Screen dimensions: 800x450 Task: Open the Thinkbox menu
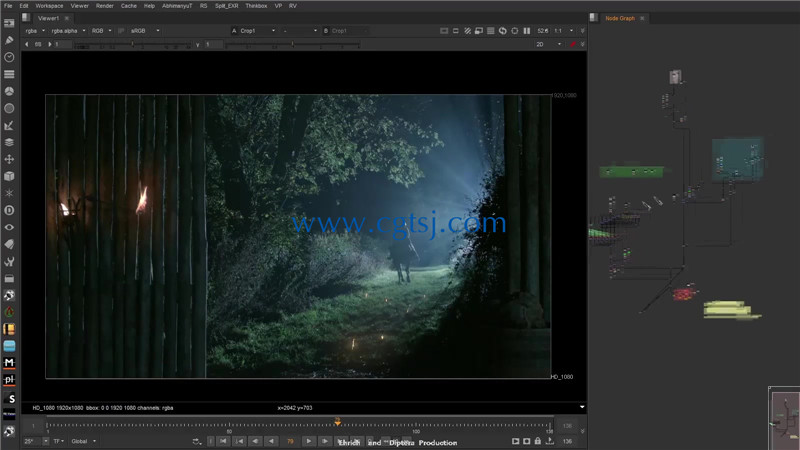(256, 6)
